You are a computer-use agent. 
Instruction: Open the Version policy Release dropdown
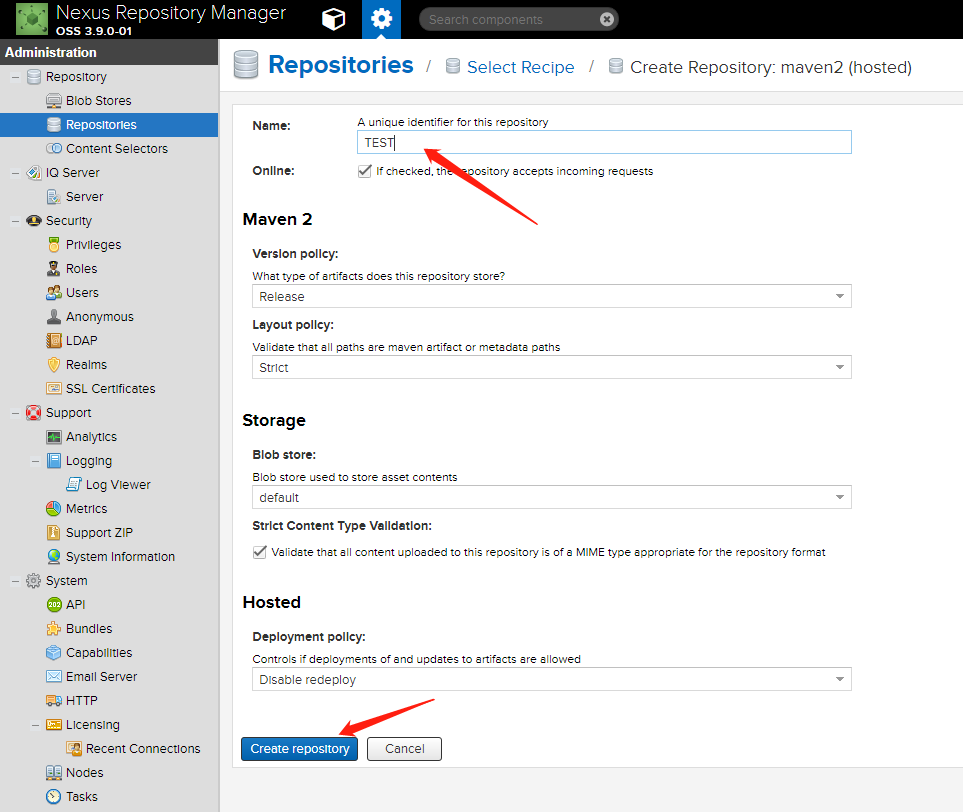(x=552, y=296)
